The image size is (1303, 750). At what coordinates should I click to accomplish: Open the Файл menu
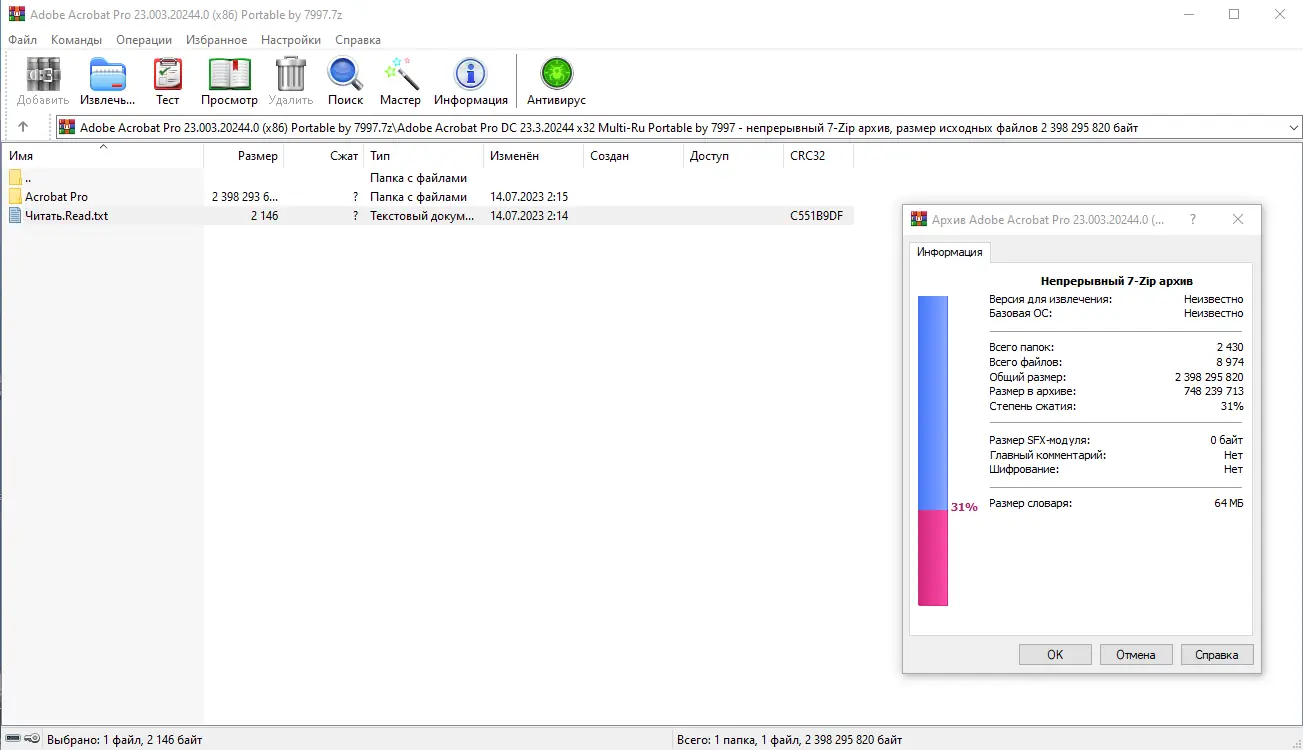22,40
